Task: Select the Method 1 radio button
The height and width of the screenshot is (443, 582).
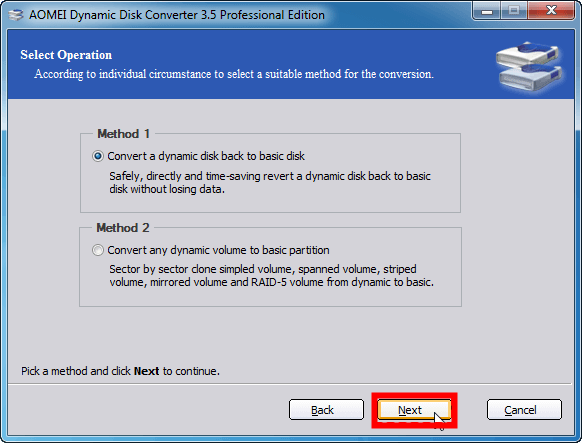Action: point(98,156)
